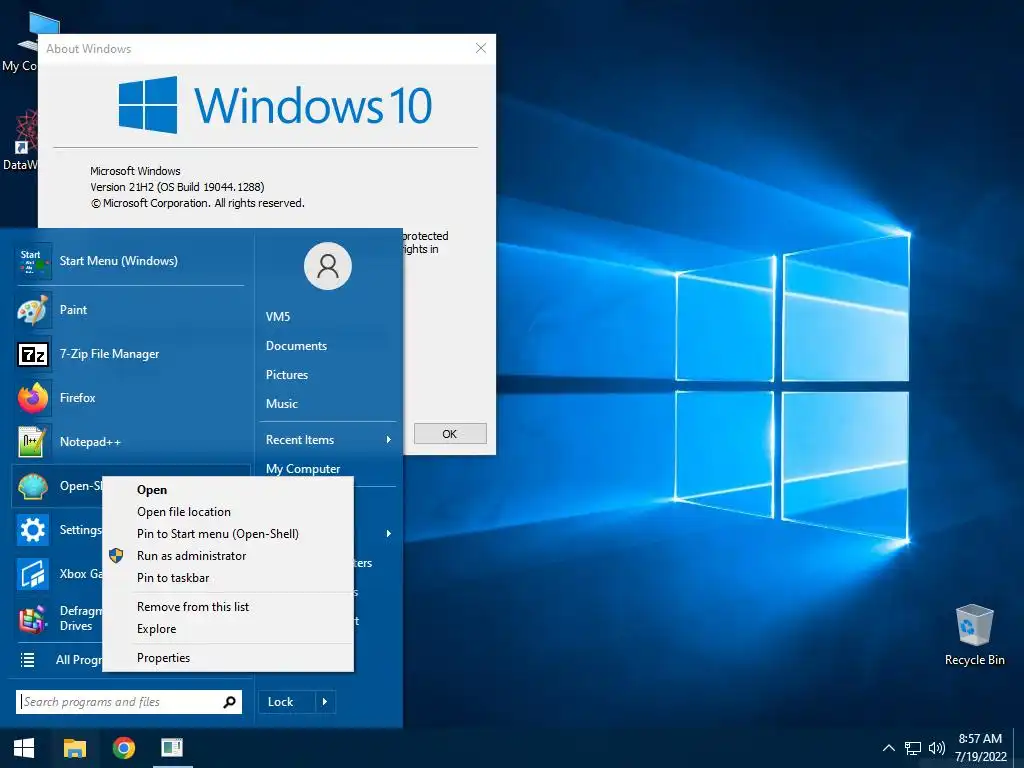1024x768 pixels.
Task: Open the VM5 user folder link
Action: 278,317
